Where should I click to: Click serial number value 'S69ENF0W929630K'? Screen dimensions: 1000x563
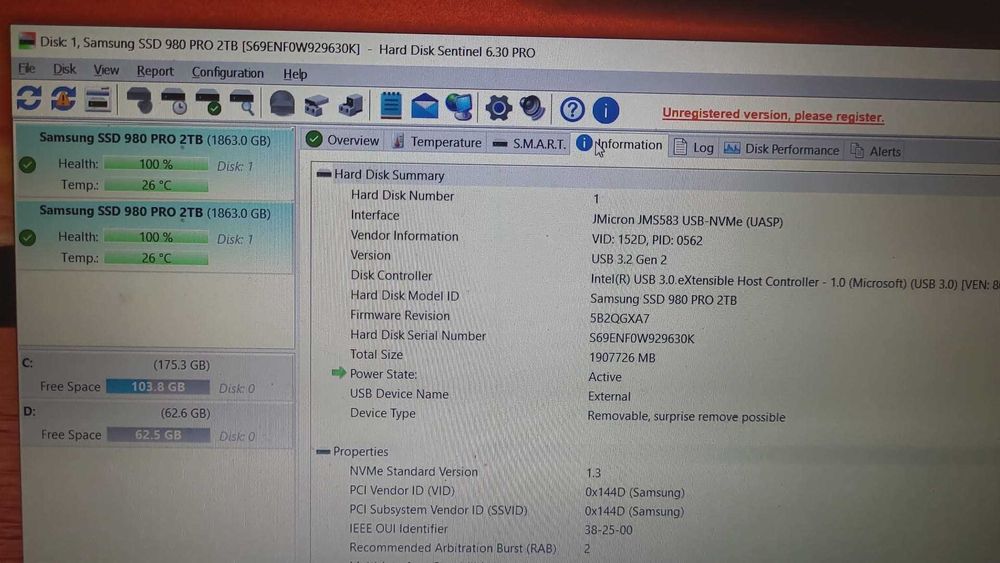coord(642,338)
